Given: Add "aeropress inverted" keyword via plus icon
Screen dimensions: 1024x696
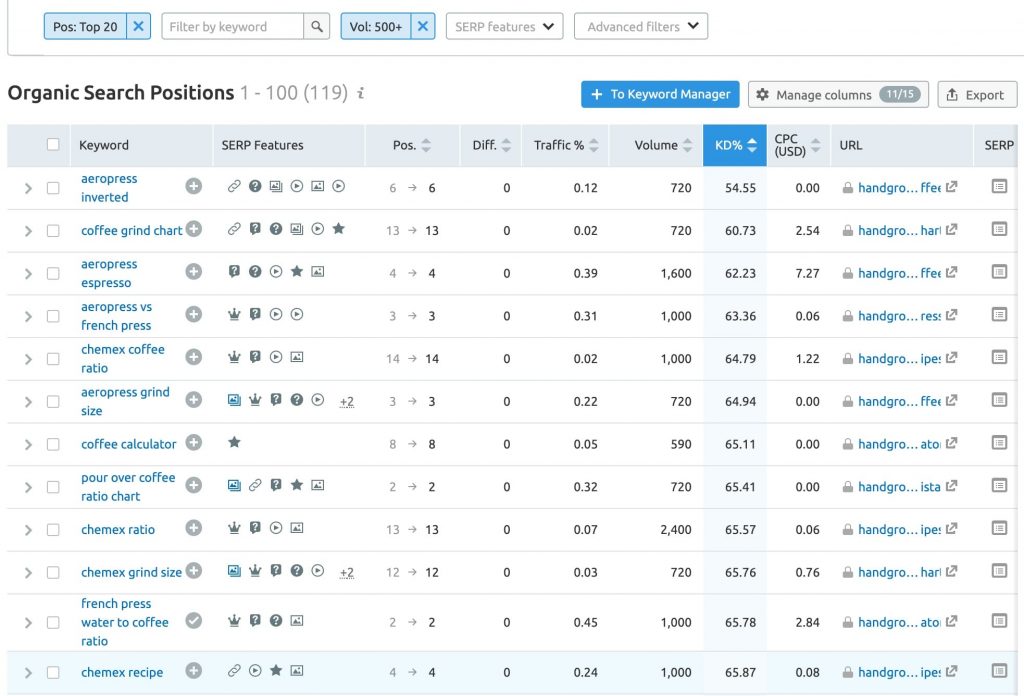Looking at the screenshot, I should pos(196,186).
